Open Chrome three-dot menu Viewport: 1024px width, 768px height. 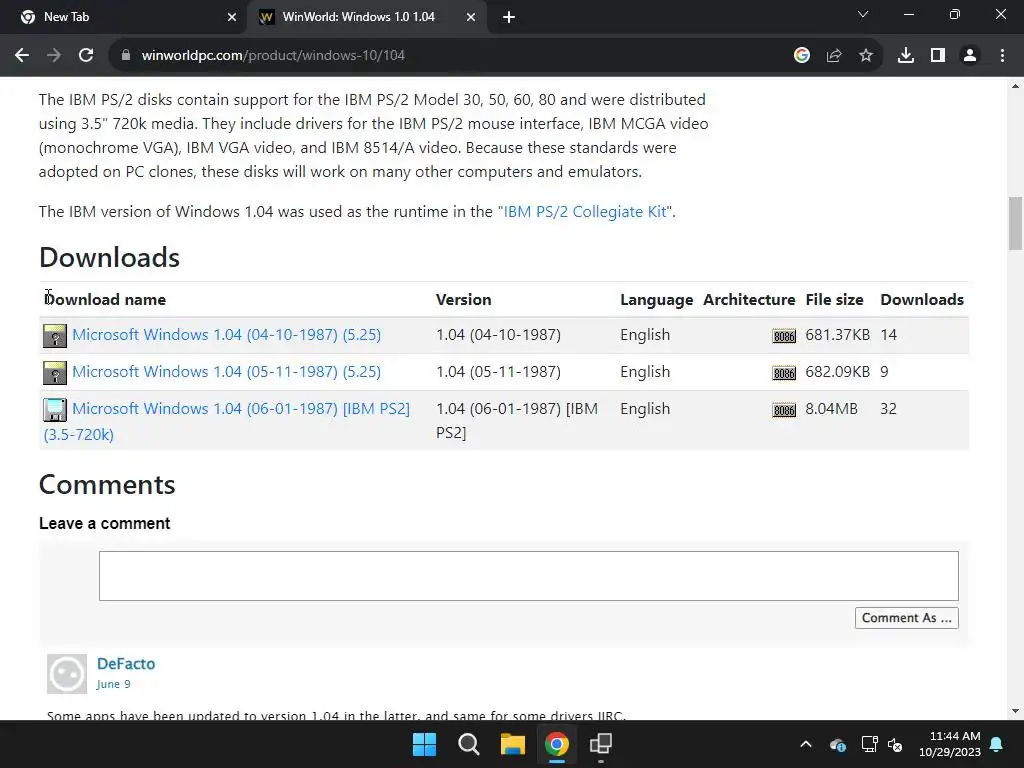point(1002,56)
